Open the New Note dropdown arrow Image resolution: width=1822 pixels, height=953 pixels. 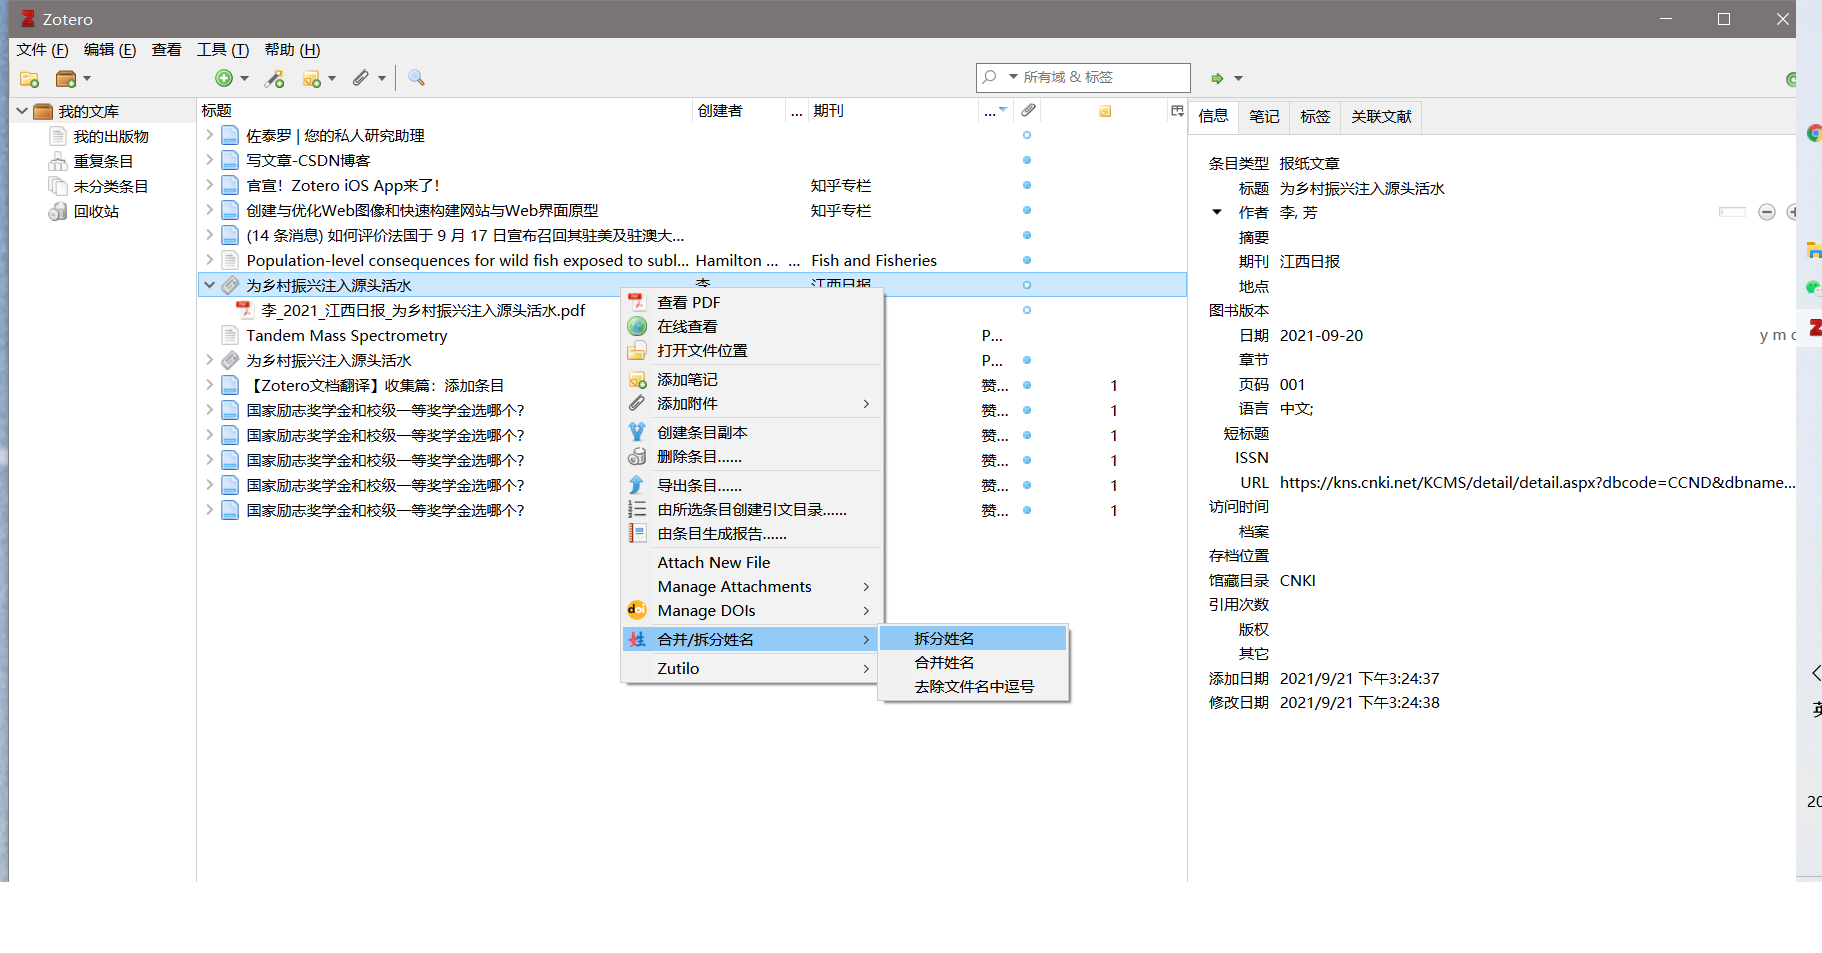pos(332,78)
